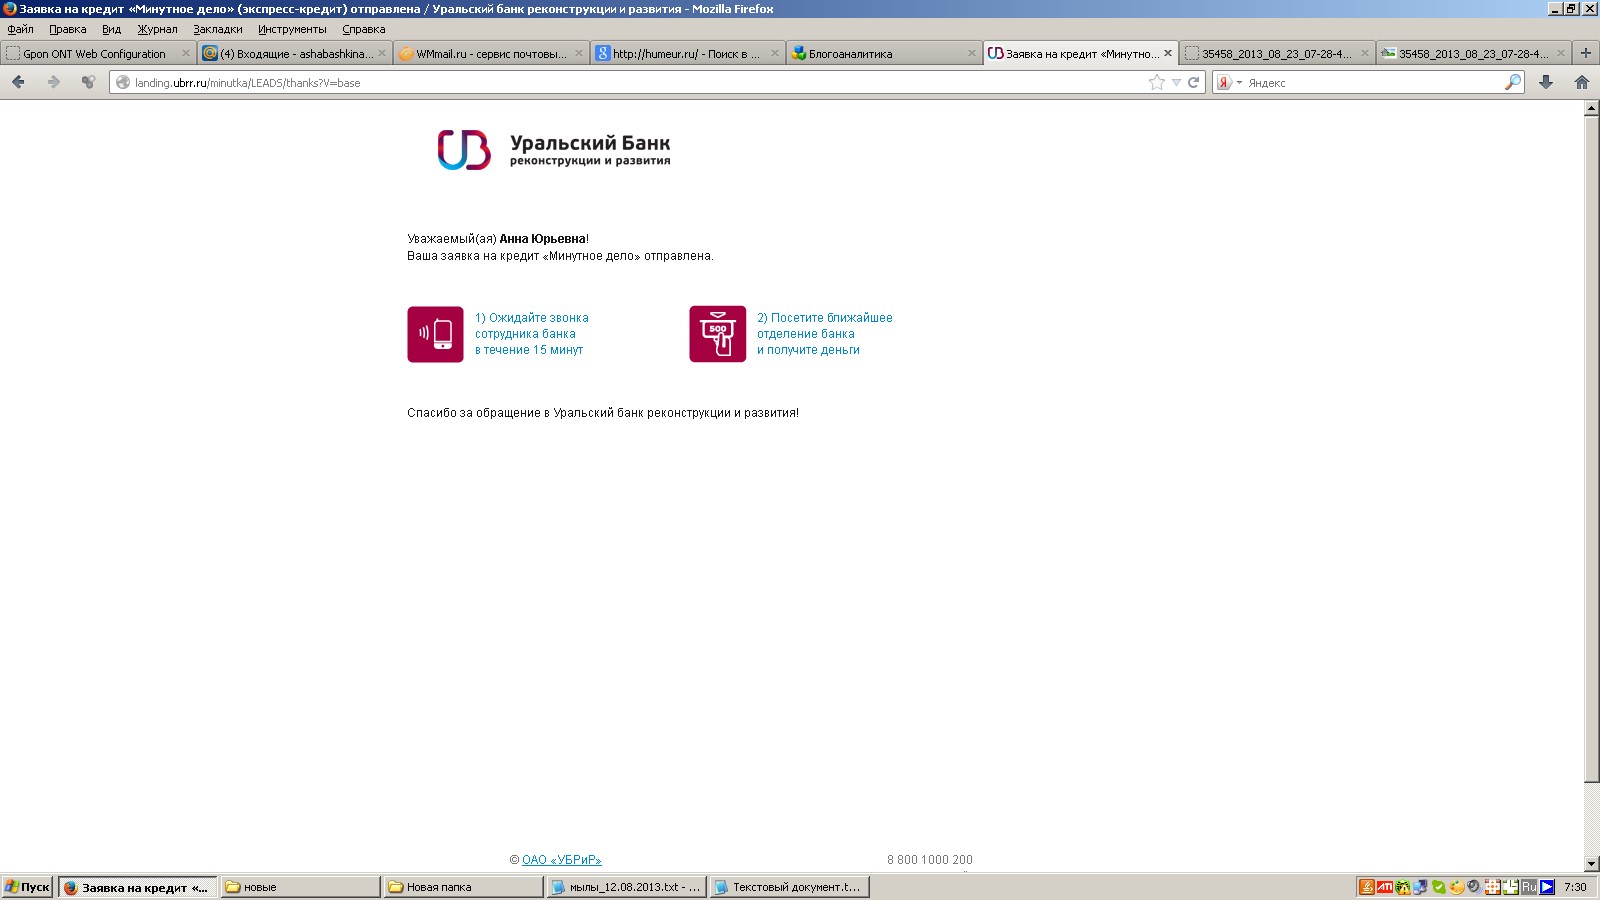Screen dimensions: 1600x900
Task: Click the page scrollbar up arrow
Action: pyautogui.click(x=1592, y=109)
